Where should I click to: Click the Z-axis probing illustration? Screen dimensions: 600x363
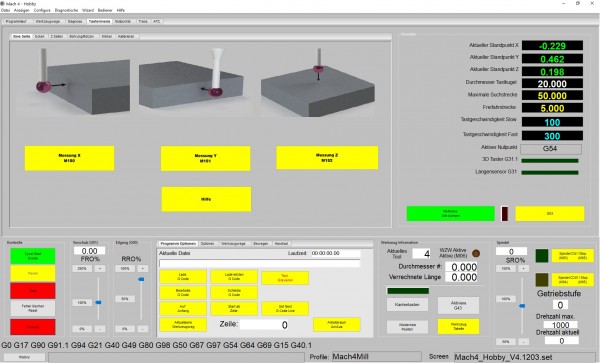point(318,82)
